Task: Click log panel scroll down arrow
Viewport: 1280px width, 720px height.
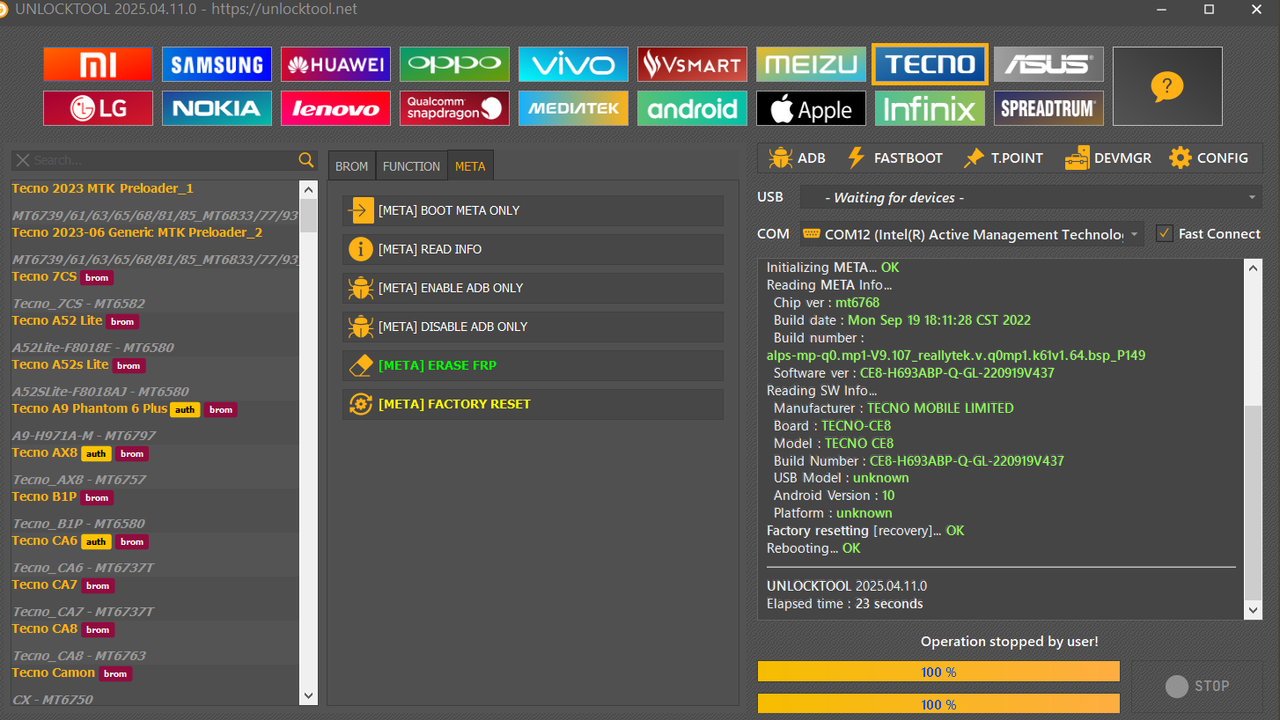Action: (1253, 610)
